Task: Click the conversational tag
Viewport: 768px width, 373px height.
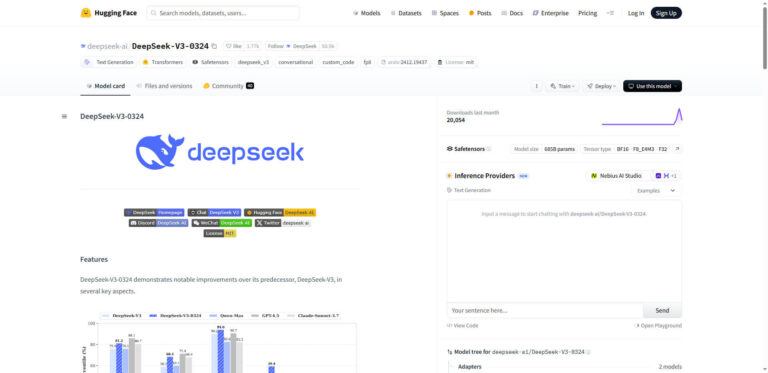Action: click(295, 62)
